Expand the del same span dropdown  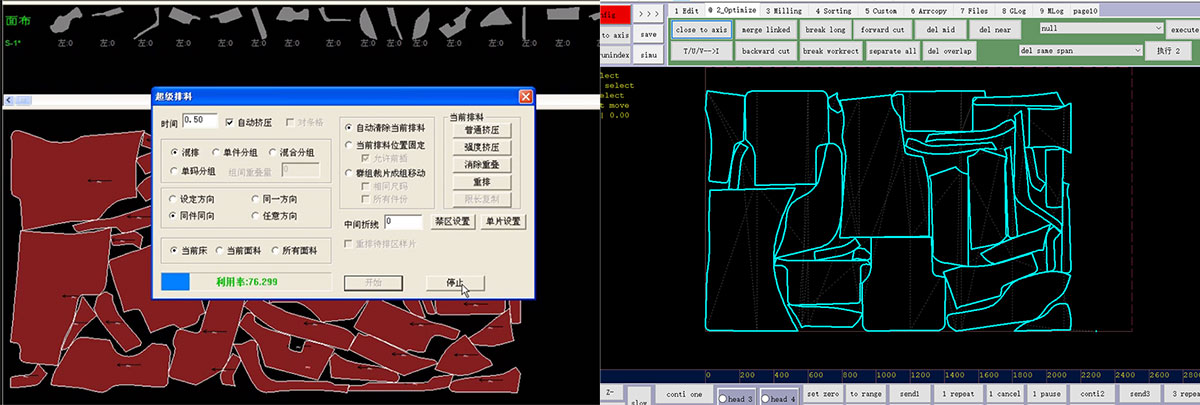pos(1137,50)
